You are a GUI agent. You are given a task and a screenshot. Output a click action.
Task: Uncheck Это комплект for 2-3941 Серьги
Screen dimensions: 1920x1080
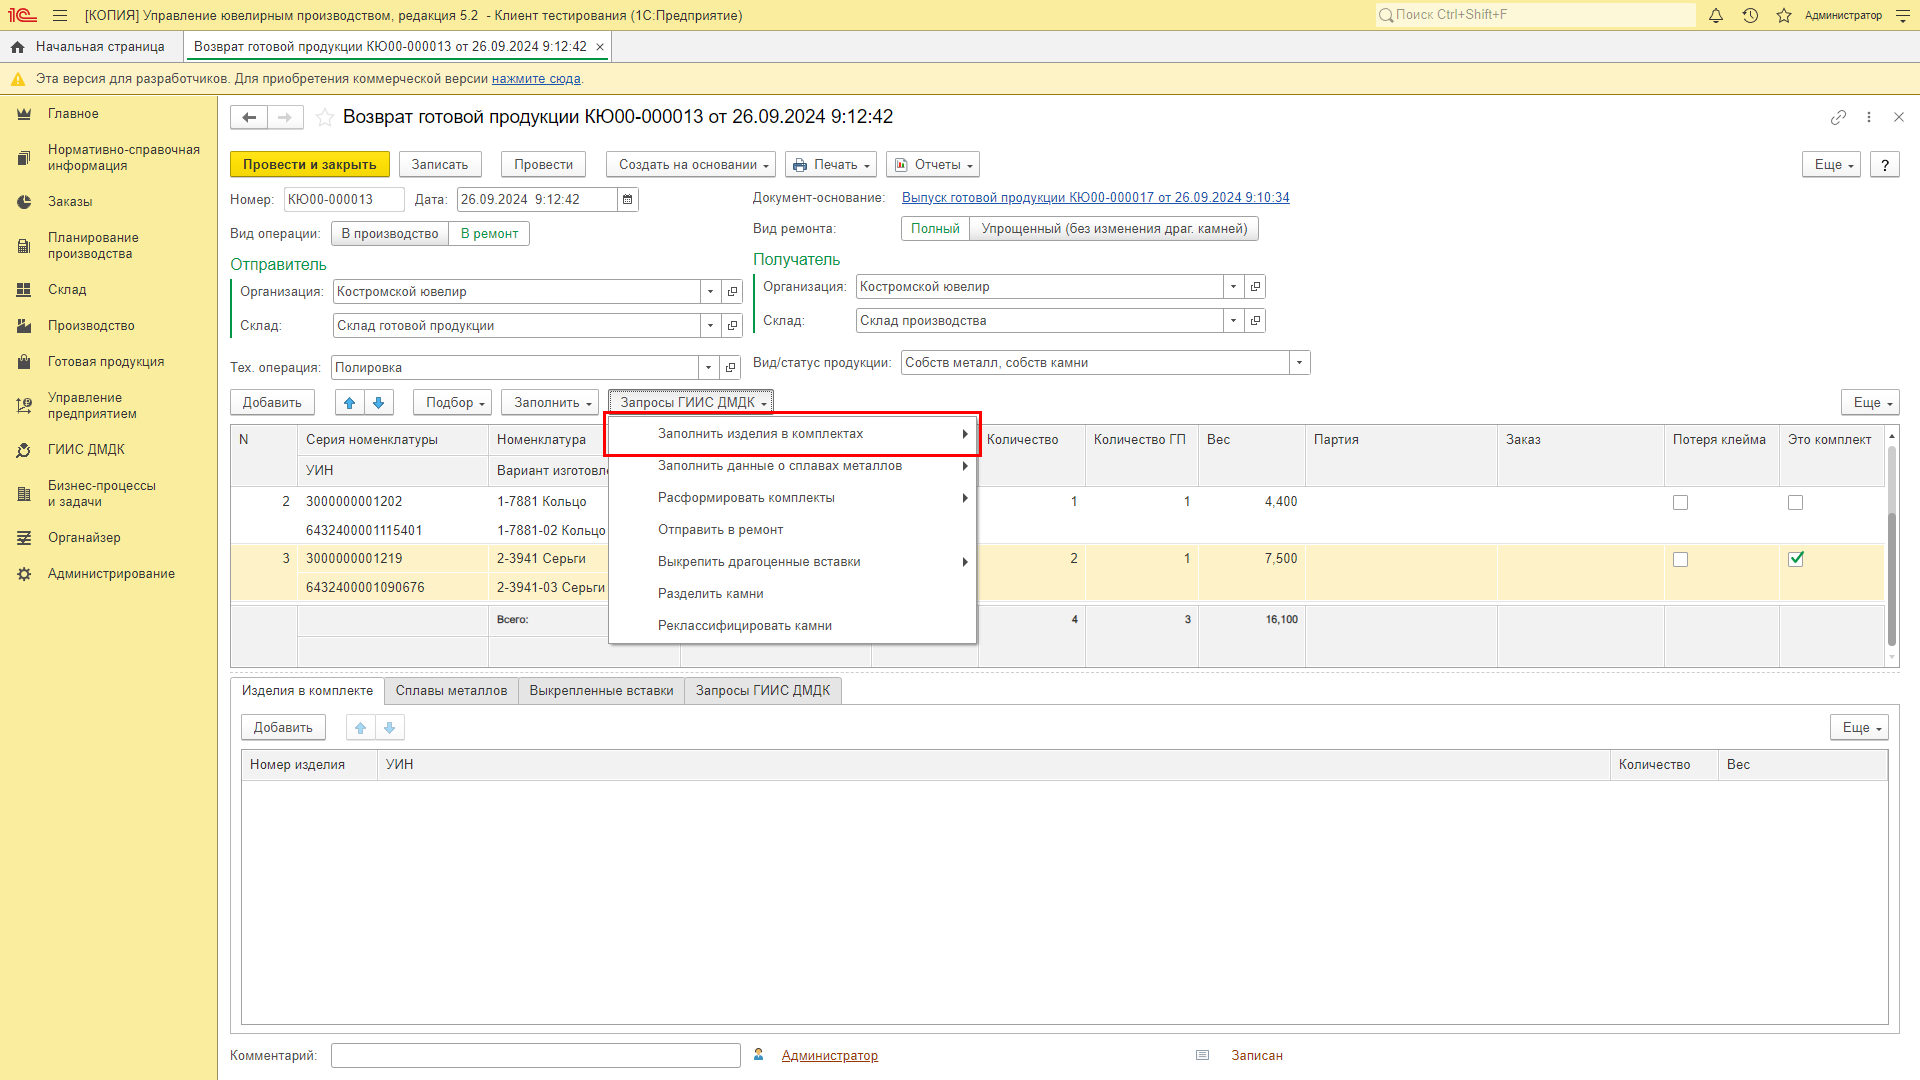pos(1795,560)
